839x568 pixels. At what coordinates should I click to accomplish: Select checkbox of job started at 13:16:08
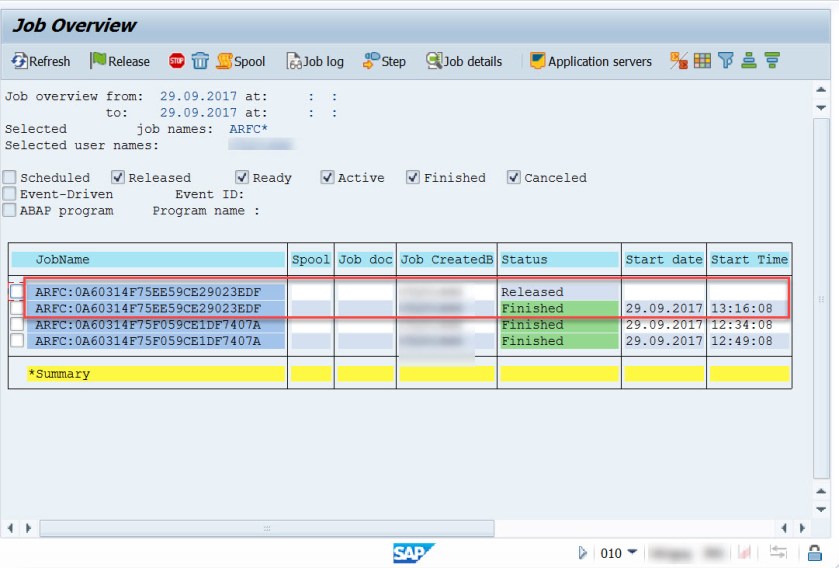pyautogui.click(x=17, y=308)
